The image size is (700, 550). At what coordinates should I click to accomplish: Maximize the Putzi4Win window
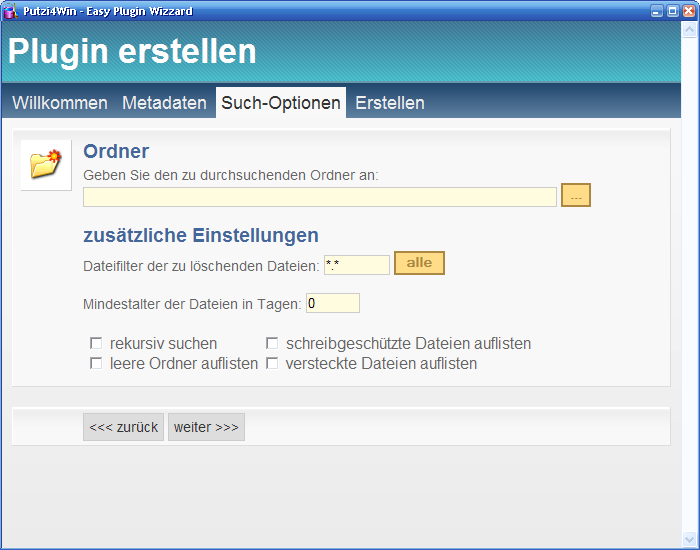point(673,11)
